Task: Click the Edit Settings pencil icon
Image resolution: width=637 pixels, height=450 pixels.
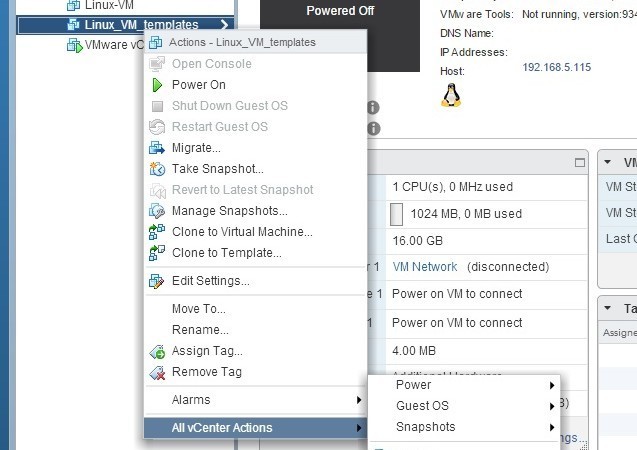Action: (157, 281)
